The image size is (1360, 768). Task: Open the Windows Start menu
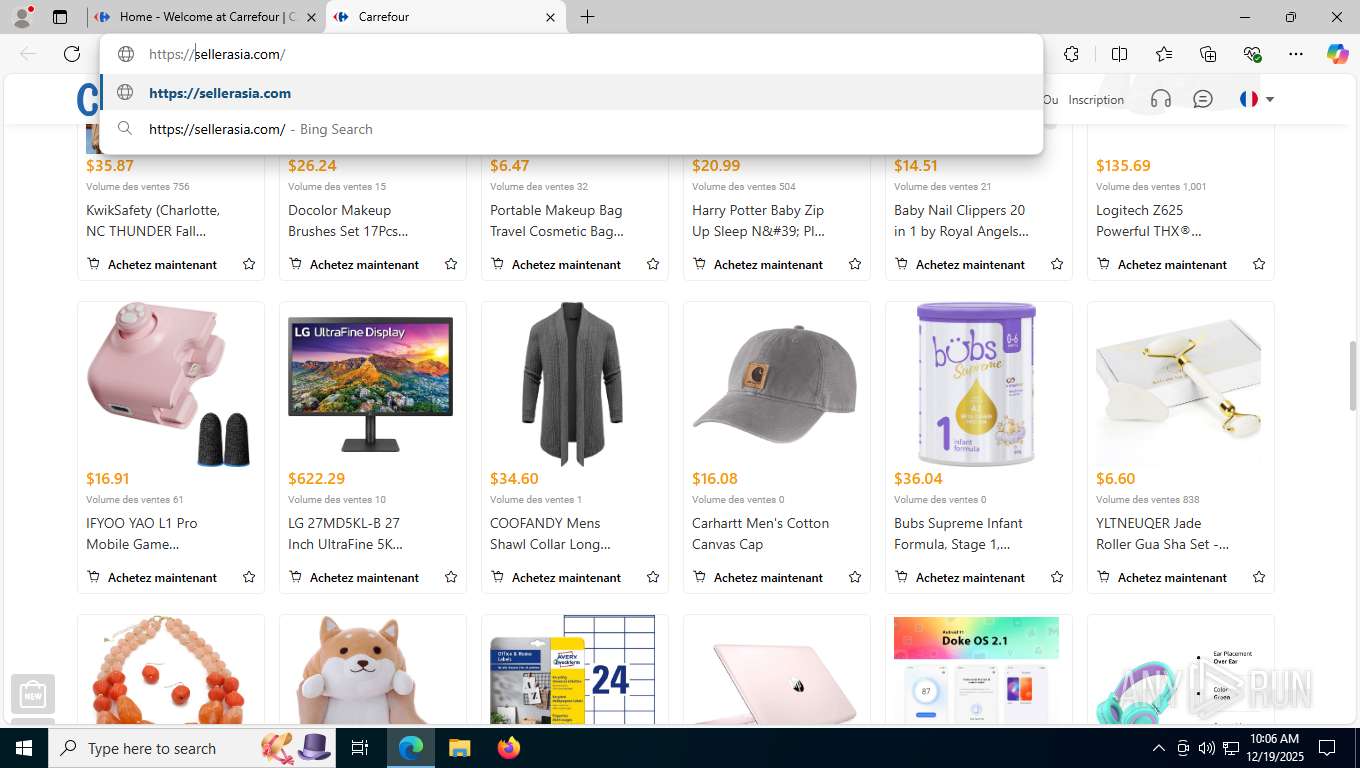click(x=24, y=747)
